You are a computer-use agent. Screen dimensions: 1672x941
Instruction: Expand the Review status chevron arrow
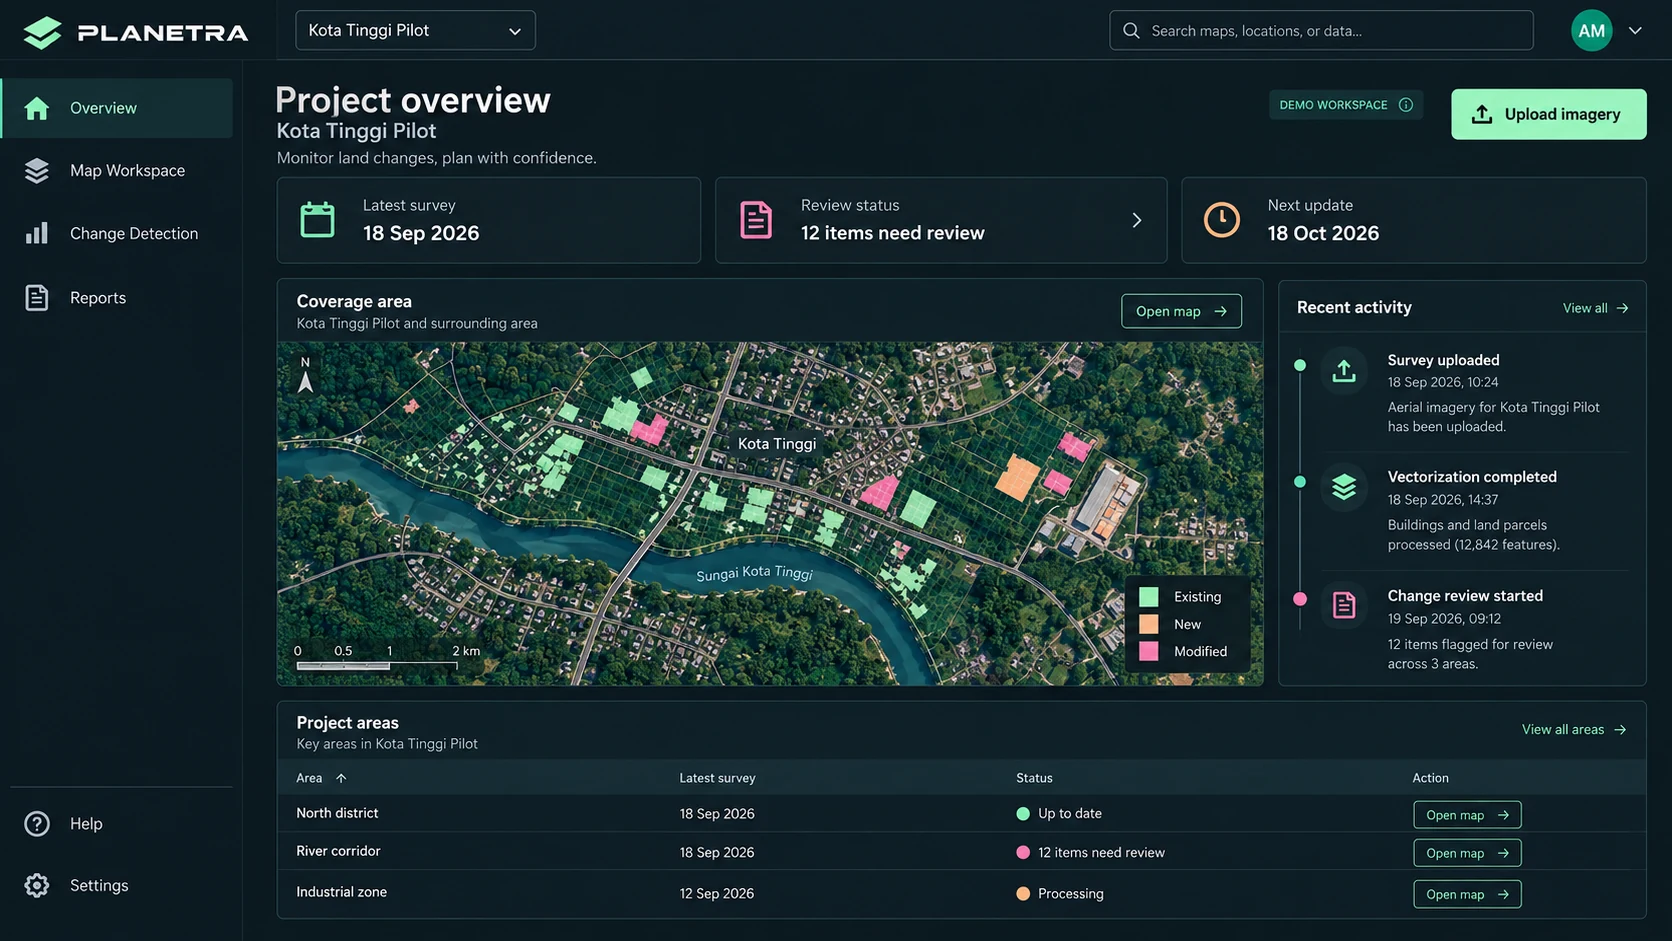tap(1137, 220)
